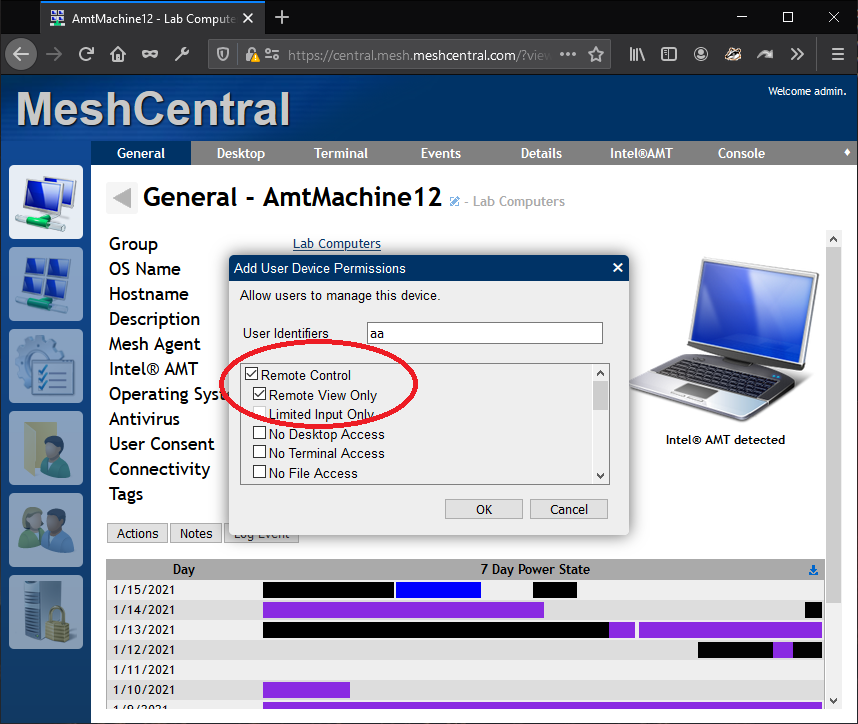
Task: Toggle Limited Input Only checkbox
Action: 260,413
